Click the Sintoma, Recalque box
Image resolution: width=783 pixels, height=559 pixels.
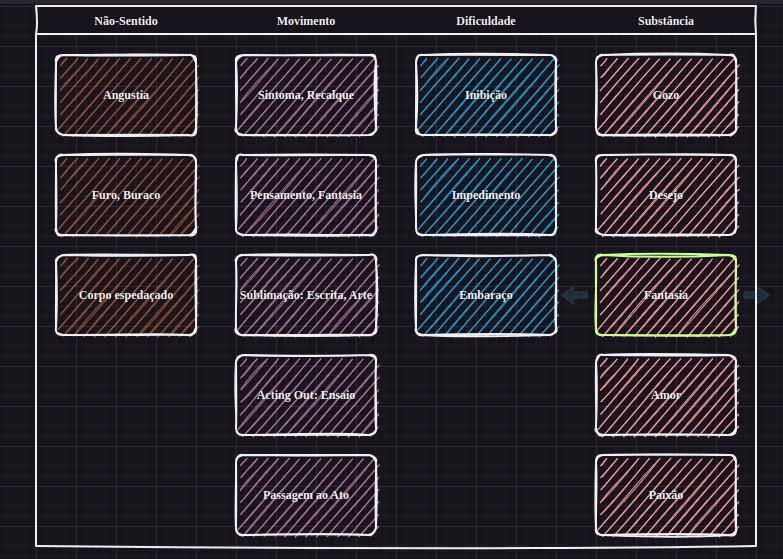(306, 95)
